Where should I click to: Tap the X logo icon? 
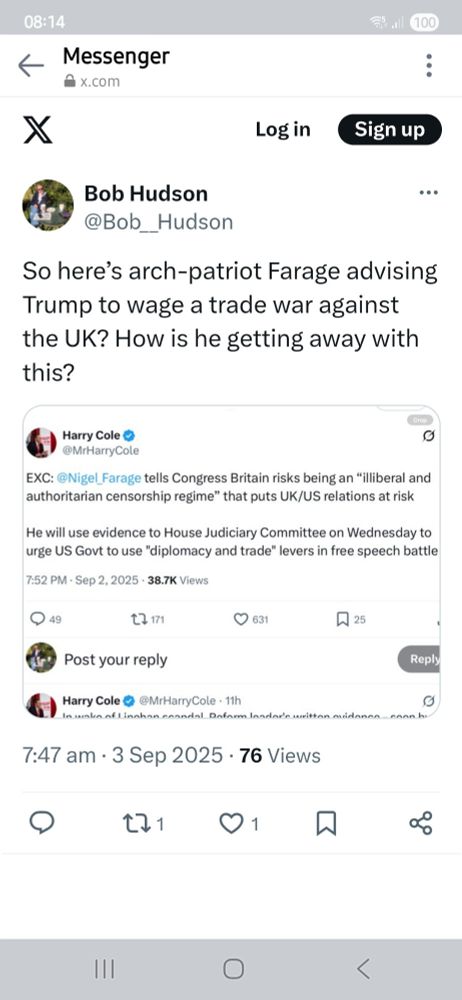click(38, 130)
